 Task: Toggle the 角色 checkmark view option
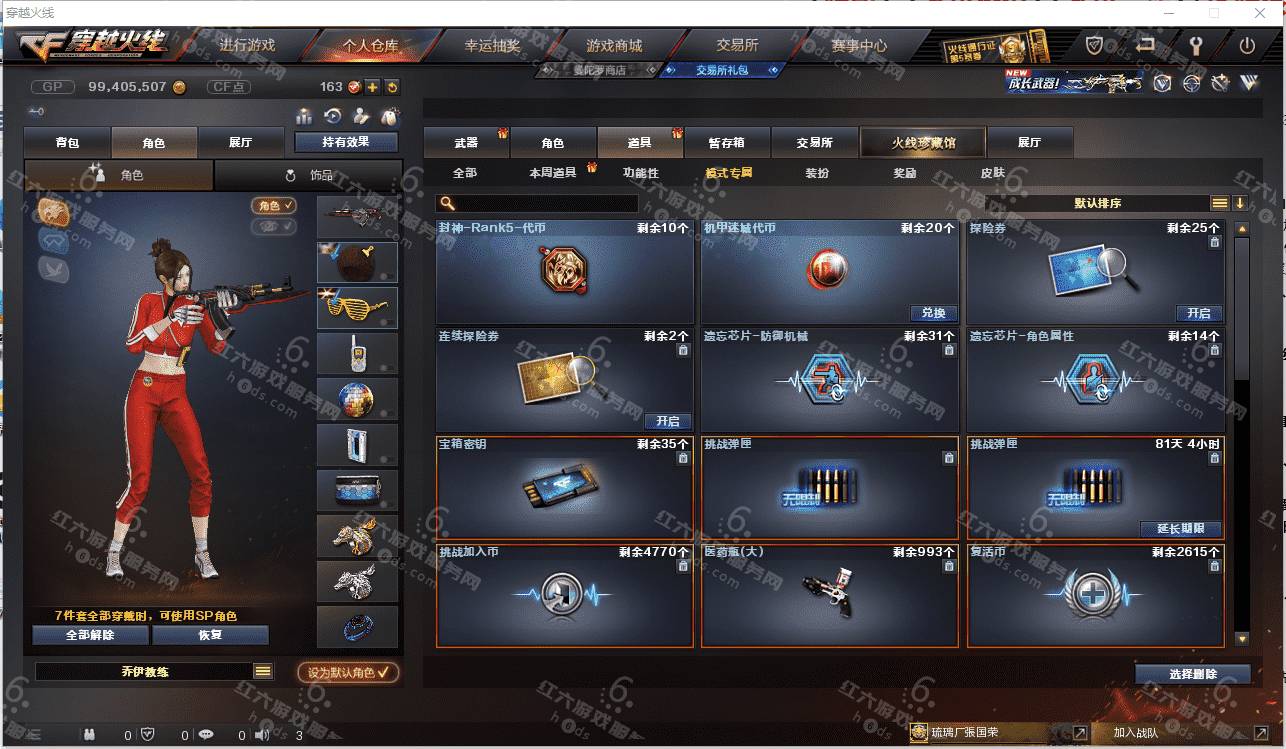tap(274, 206)
